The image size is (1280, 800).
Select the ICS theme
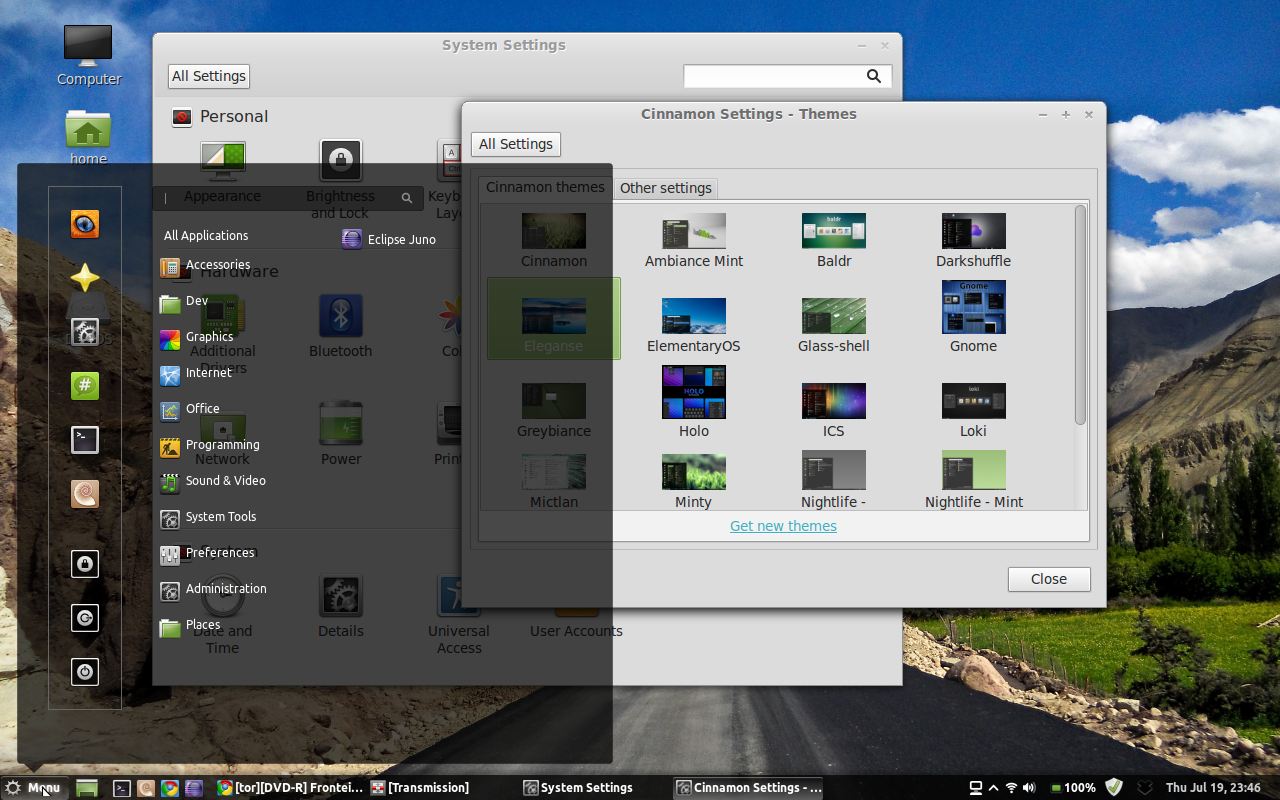[x=834, y=410]
